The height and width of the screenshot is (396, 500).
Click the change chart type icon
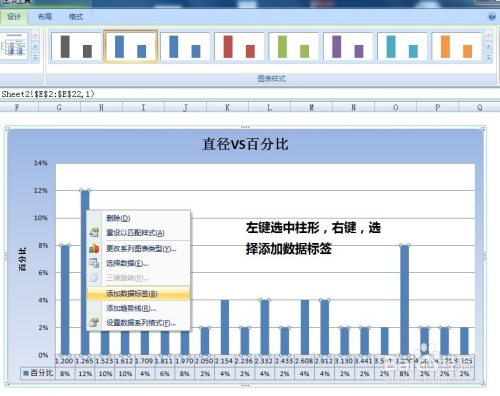(x=94, y=248)
